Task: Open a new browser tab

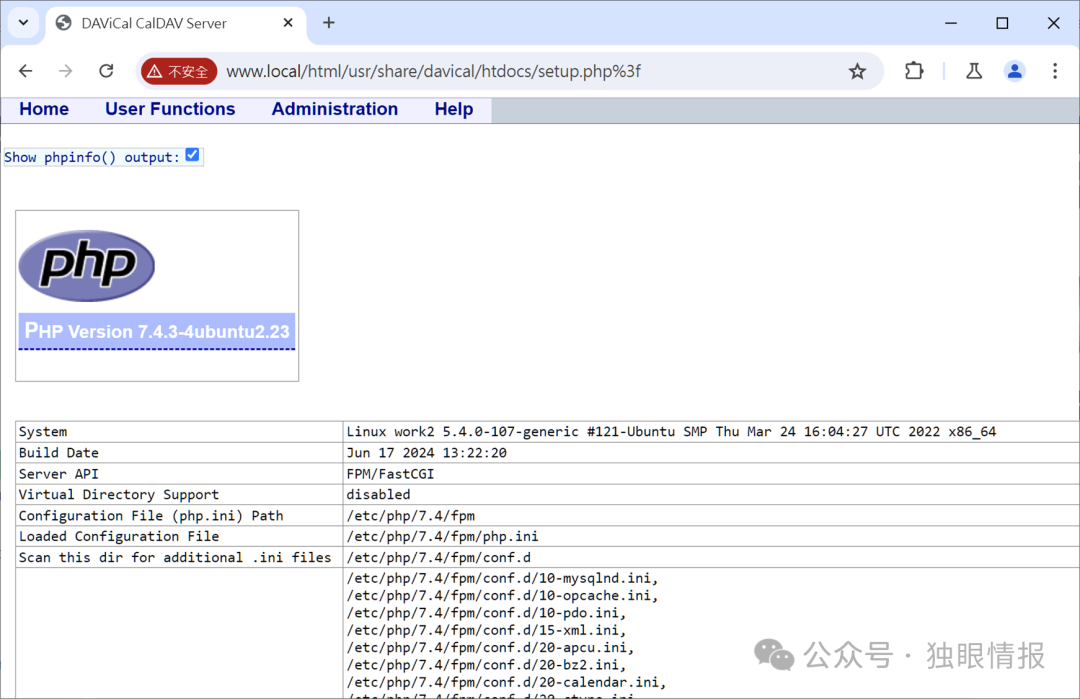Action: click(329, 23)
